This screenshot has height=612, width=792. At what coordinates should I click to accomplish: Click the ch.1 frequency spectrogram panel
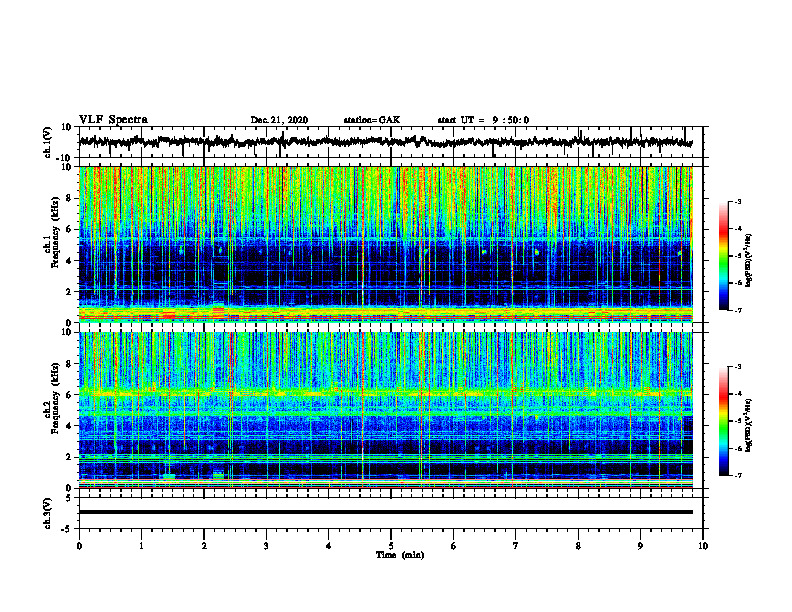(386, 244)
